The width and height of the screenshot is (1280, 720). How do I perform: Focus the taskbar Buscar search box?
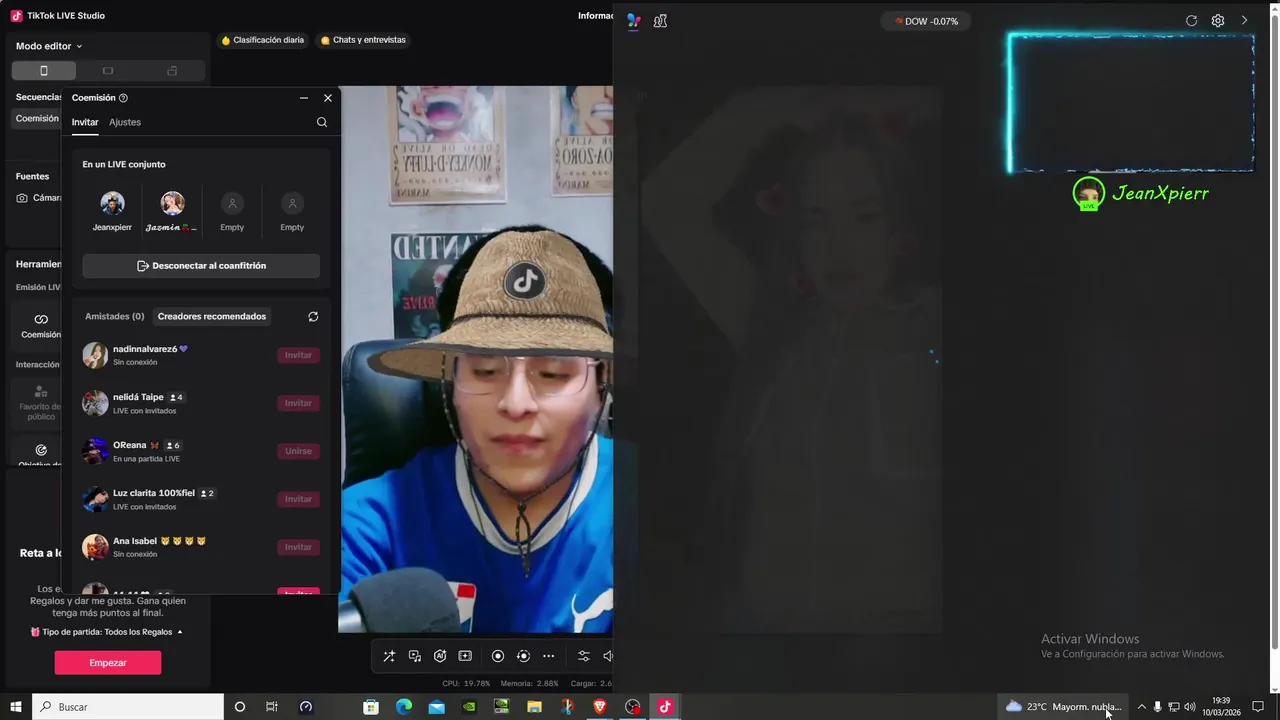[x=128, y=707]
